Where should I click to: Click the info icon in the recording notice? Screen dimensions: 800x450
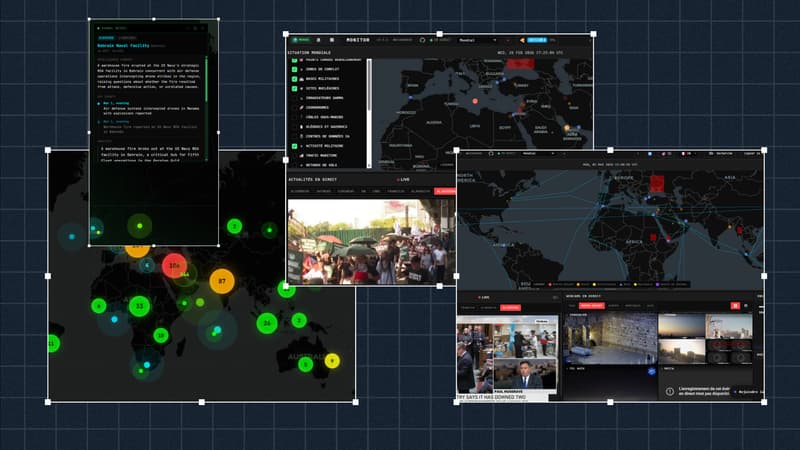(x=670, y=391)
